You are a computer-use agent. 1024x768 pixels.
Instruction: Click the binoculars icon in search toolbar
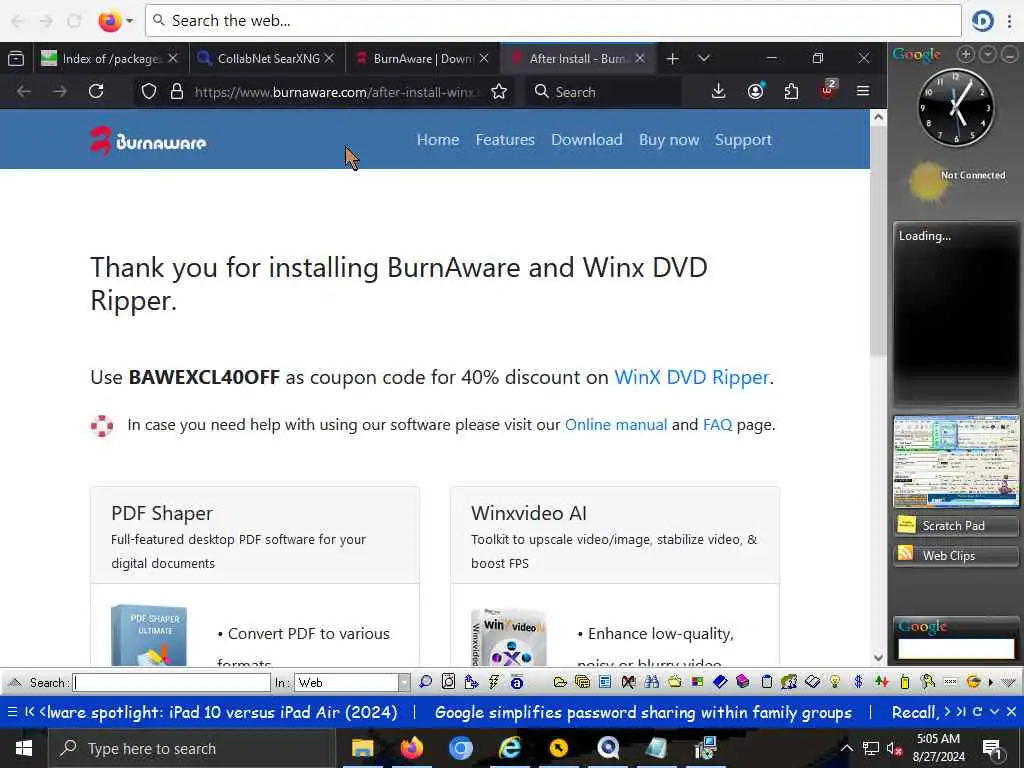[651, 682]
